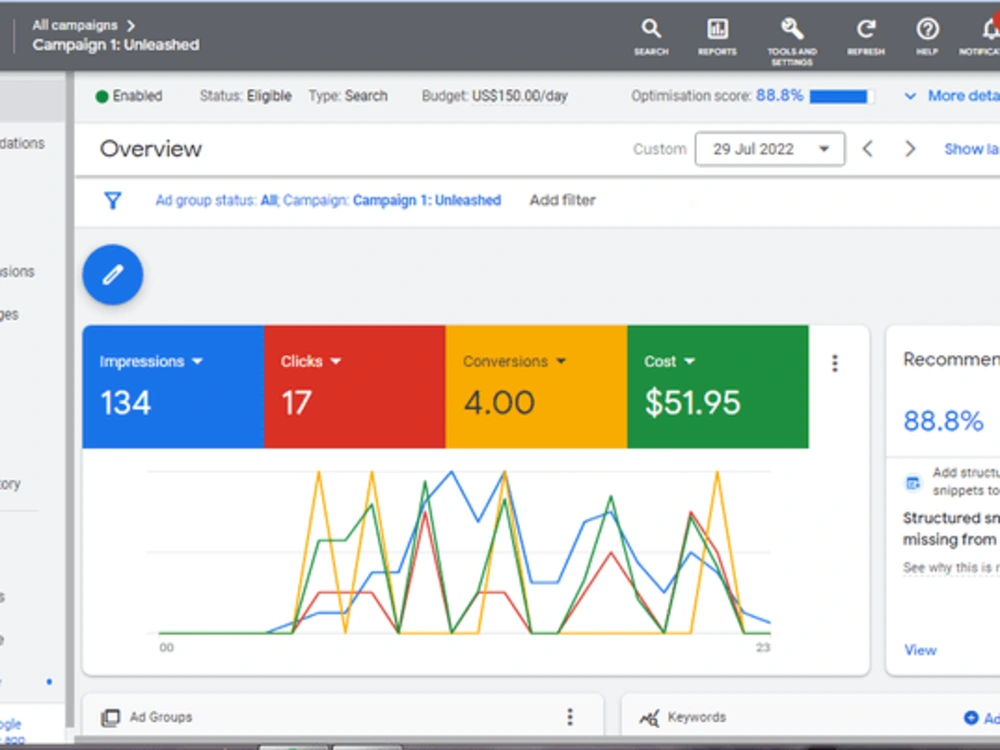Click the All campaigns breadcrumb link
Image resolution: width=1000 pixels, height=750 pixels.
click(75, 26)
